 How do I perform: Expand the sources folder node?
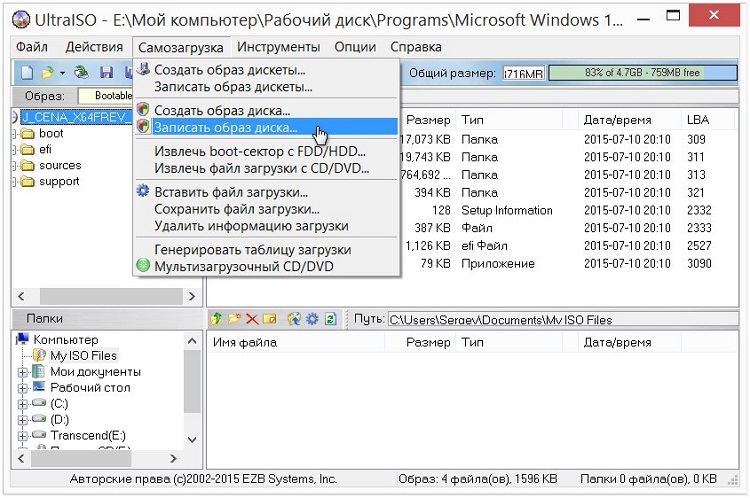pos(14,166)
